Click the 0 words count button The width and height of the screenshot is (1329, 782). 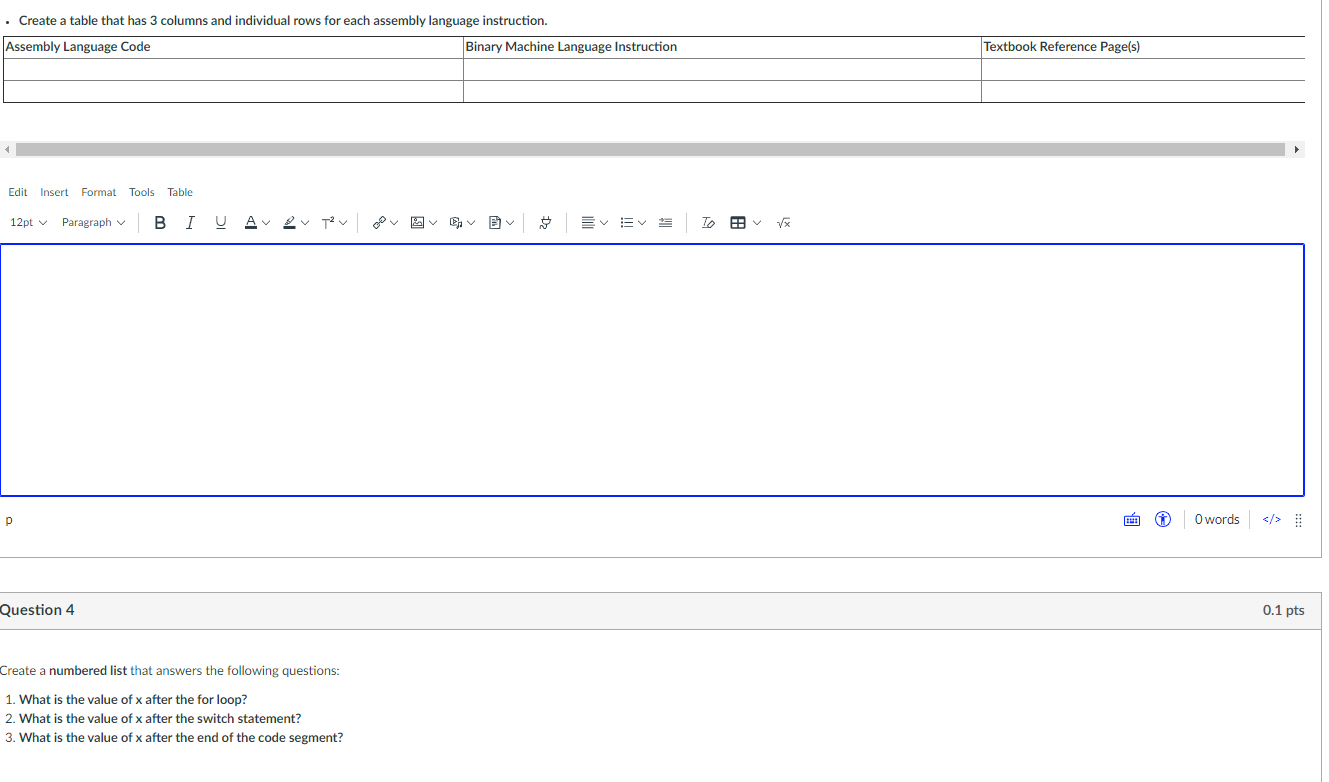coord(1217,520)
